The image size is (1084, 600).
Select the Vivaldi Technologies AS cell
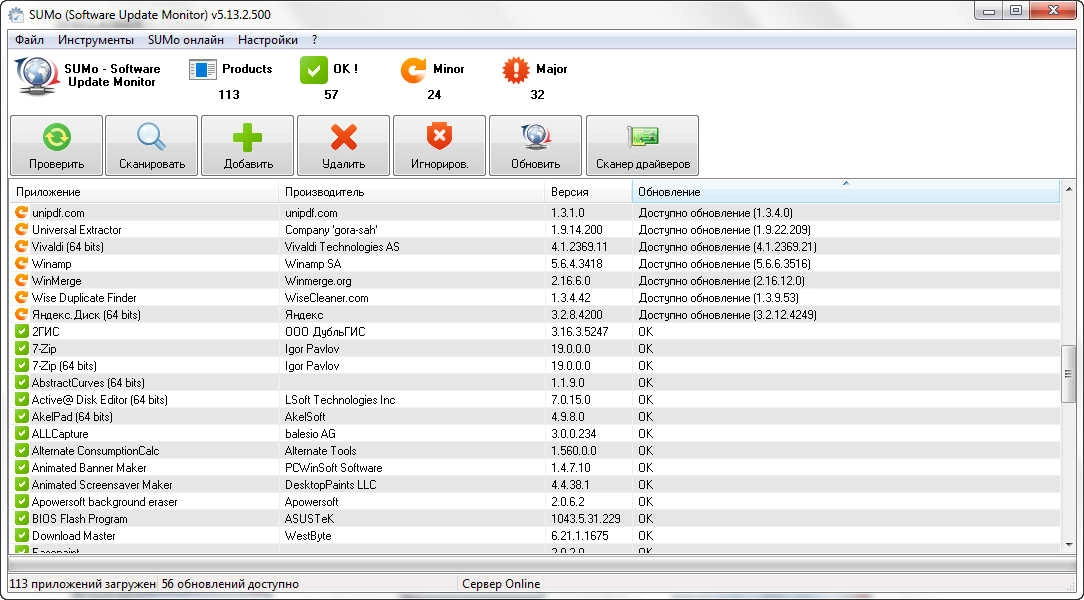coord(342,246)
